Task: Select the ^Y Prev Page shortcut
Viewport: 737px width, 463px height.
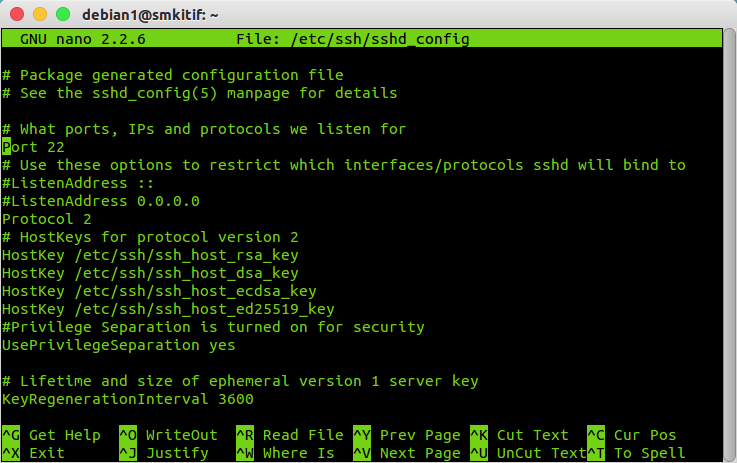Action: (x=407, y=435)
